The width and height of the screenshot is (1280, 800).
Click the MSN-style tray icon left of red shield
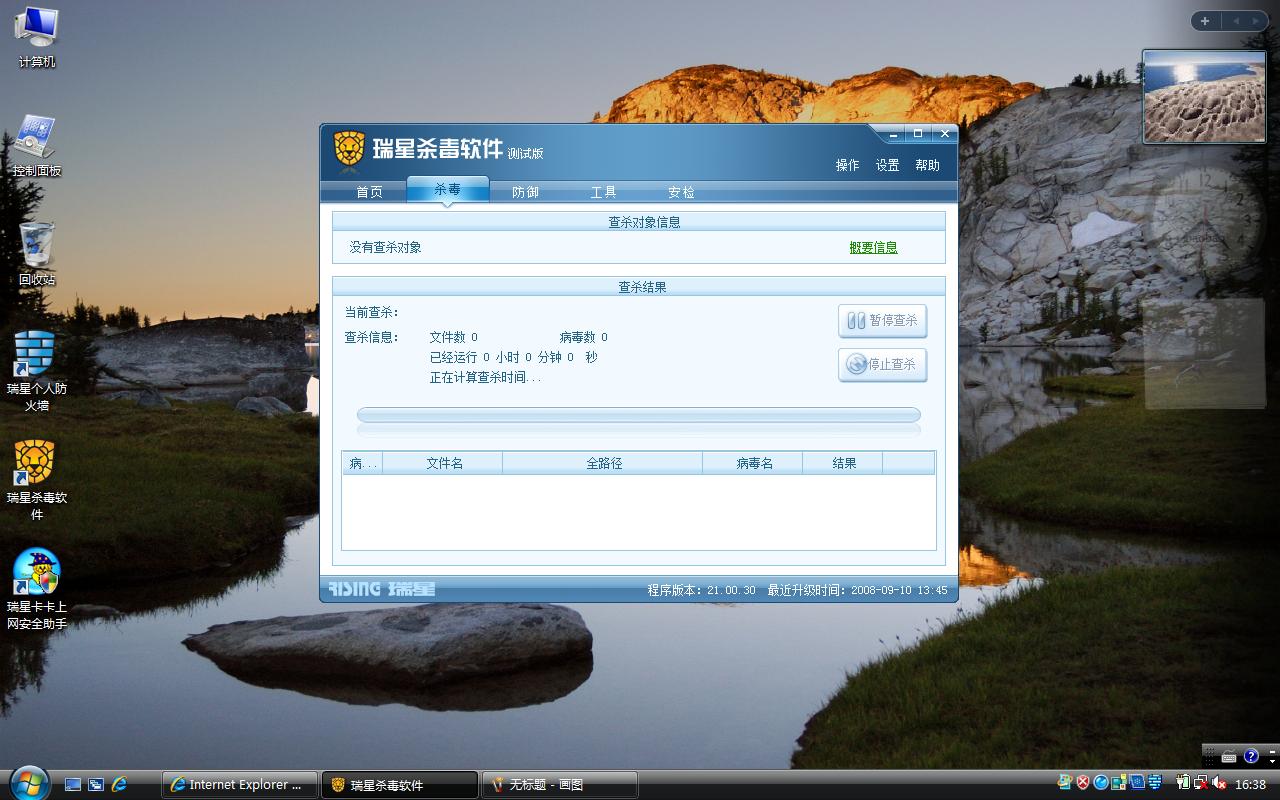coord(1065,783)
